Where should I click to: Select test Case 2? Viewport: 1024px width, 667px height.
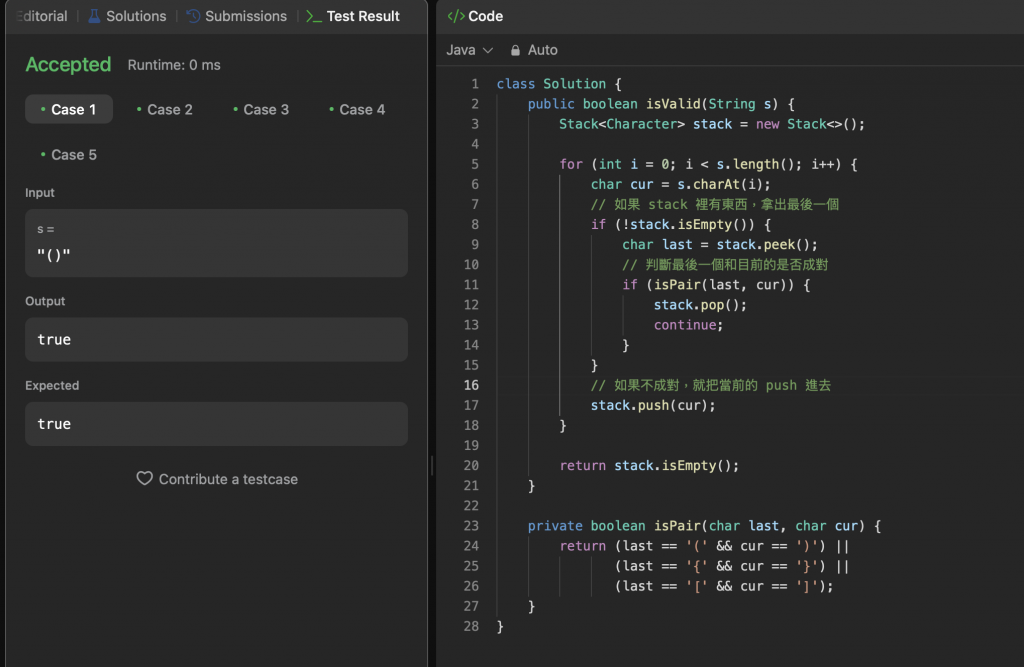165,109
